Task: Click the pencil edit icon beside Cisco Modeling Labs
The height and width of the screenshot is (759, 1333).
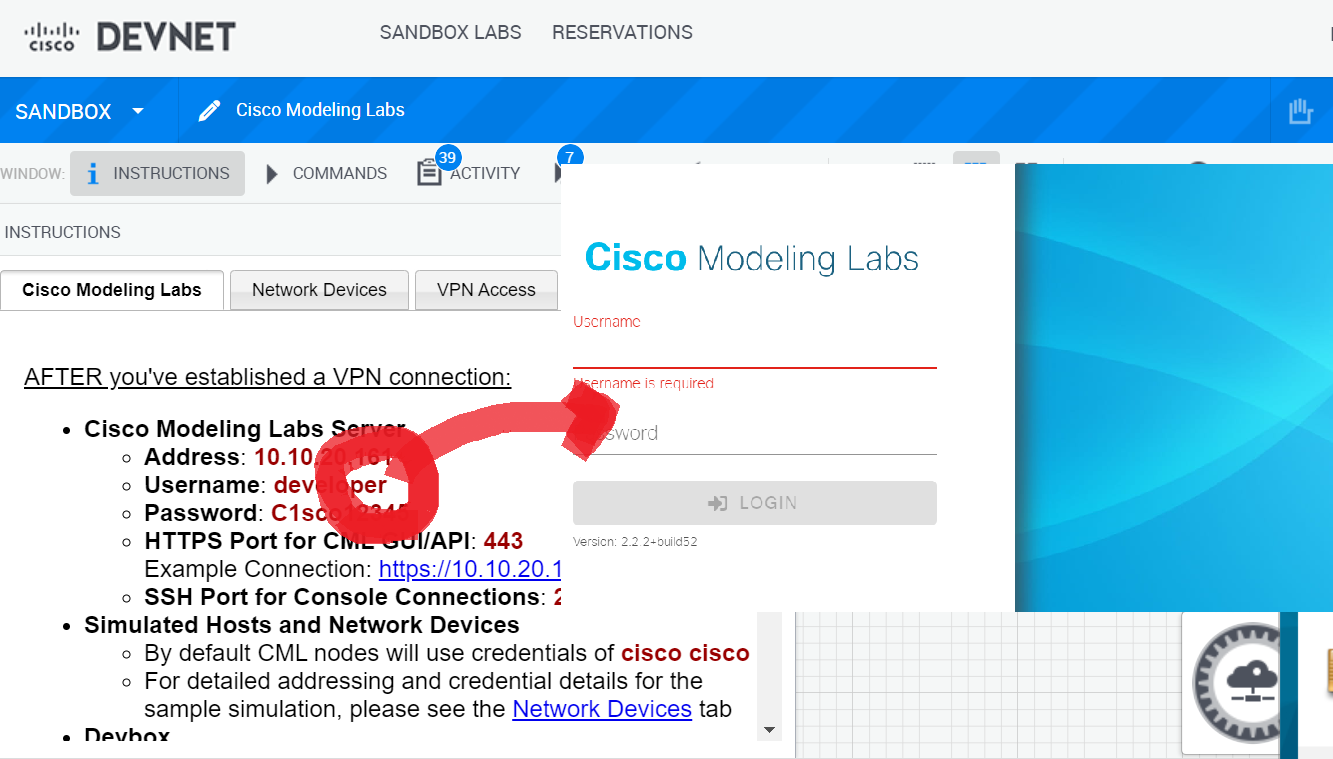Action: point(209,111)
